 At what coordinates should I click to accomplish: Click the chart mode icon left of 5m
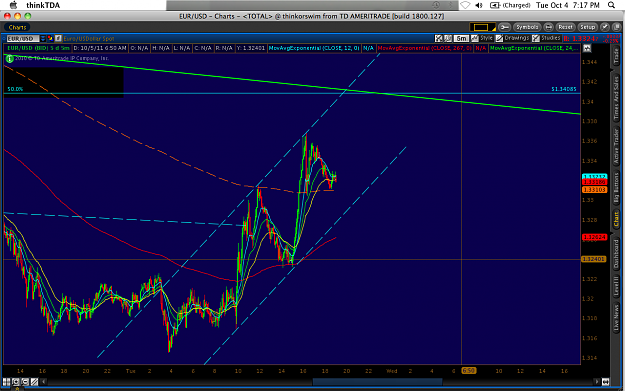coord(448,38)
